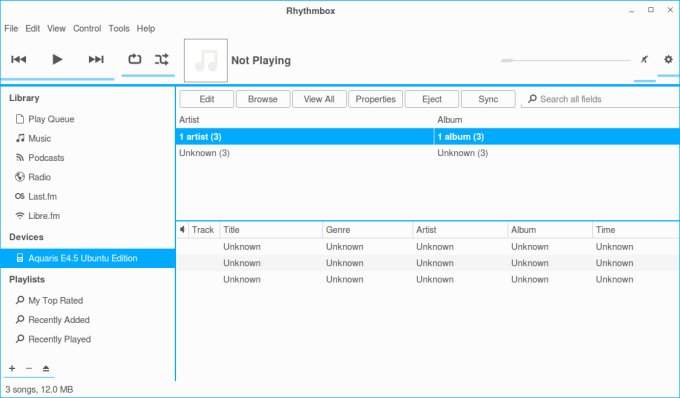Click the Browse button
Viewport: 680px width, 398px height.
click(263, 99)
